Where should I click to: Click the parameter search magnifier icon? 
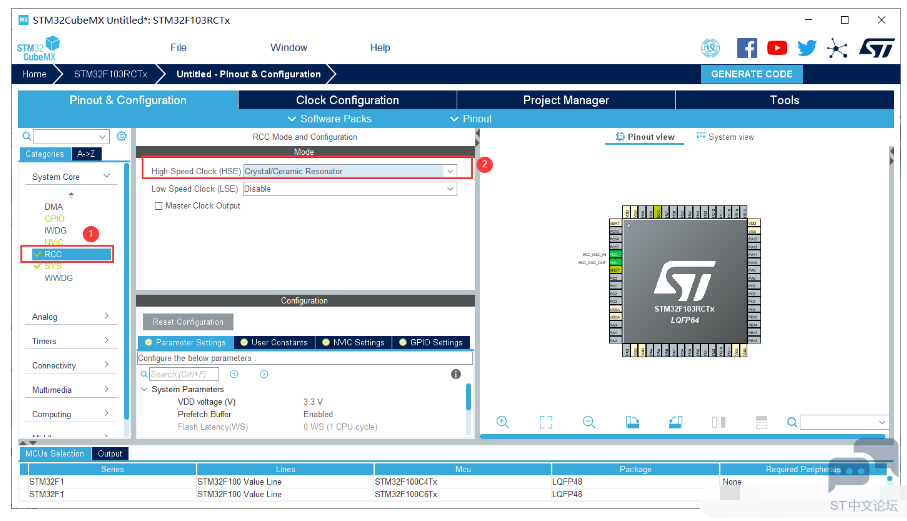(144, 374)
